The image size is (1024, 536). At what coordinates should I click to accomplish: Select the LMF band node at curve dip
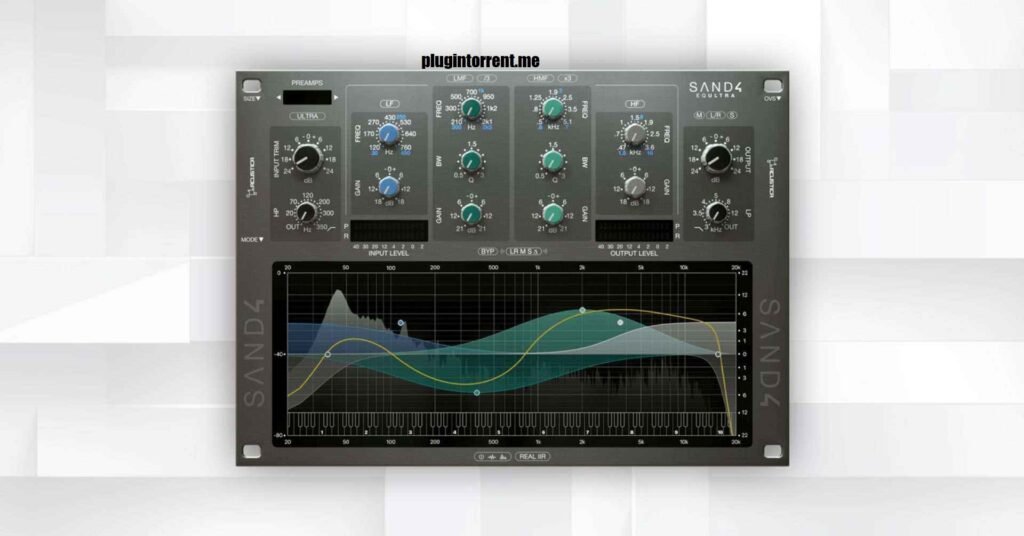tap(477, 393)
